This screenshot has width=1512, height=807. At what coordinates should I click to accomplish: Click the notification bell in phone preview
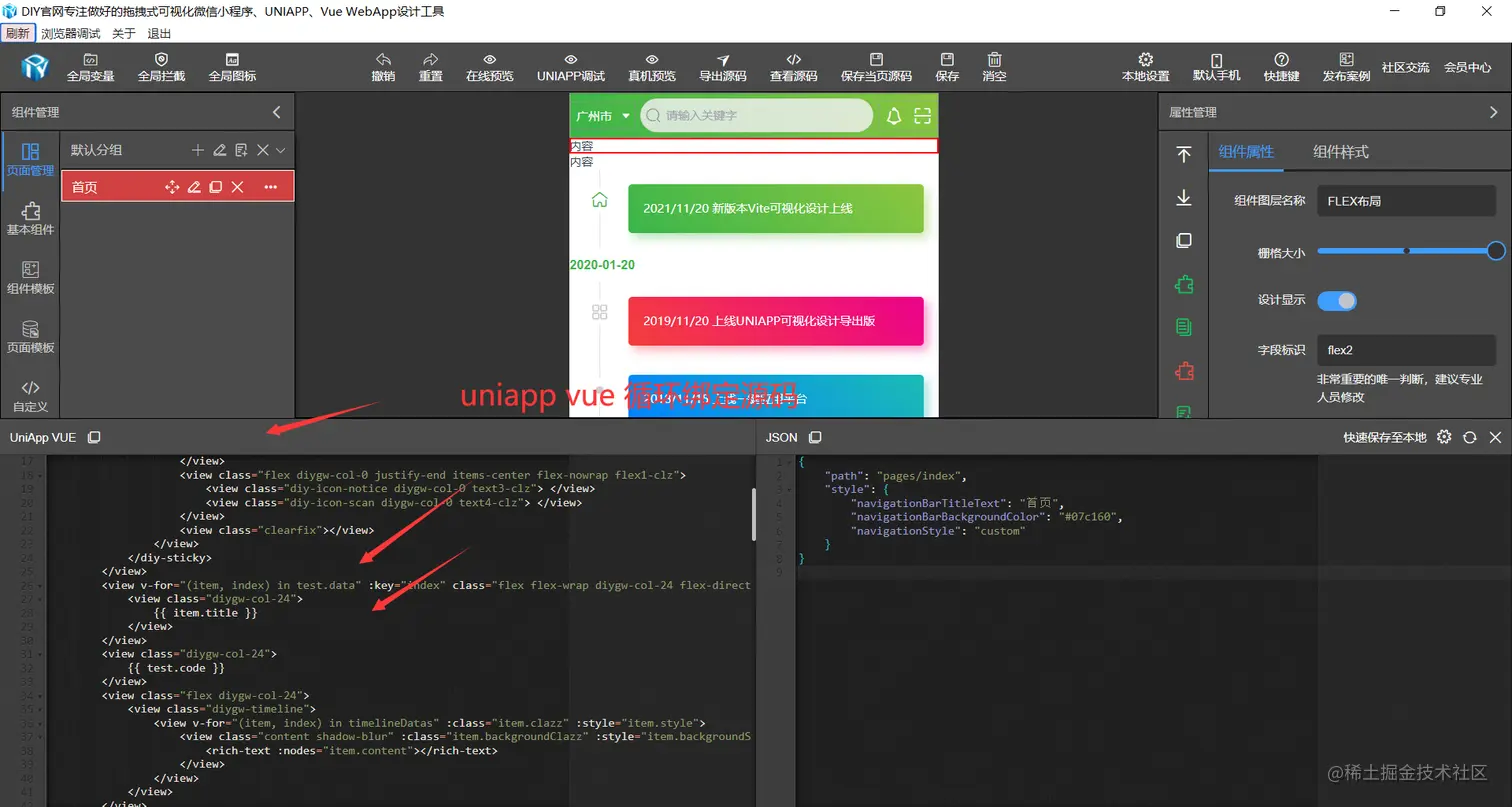[x=894, y=116]
